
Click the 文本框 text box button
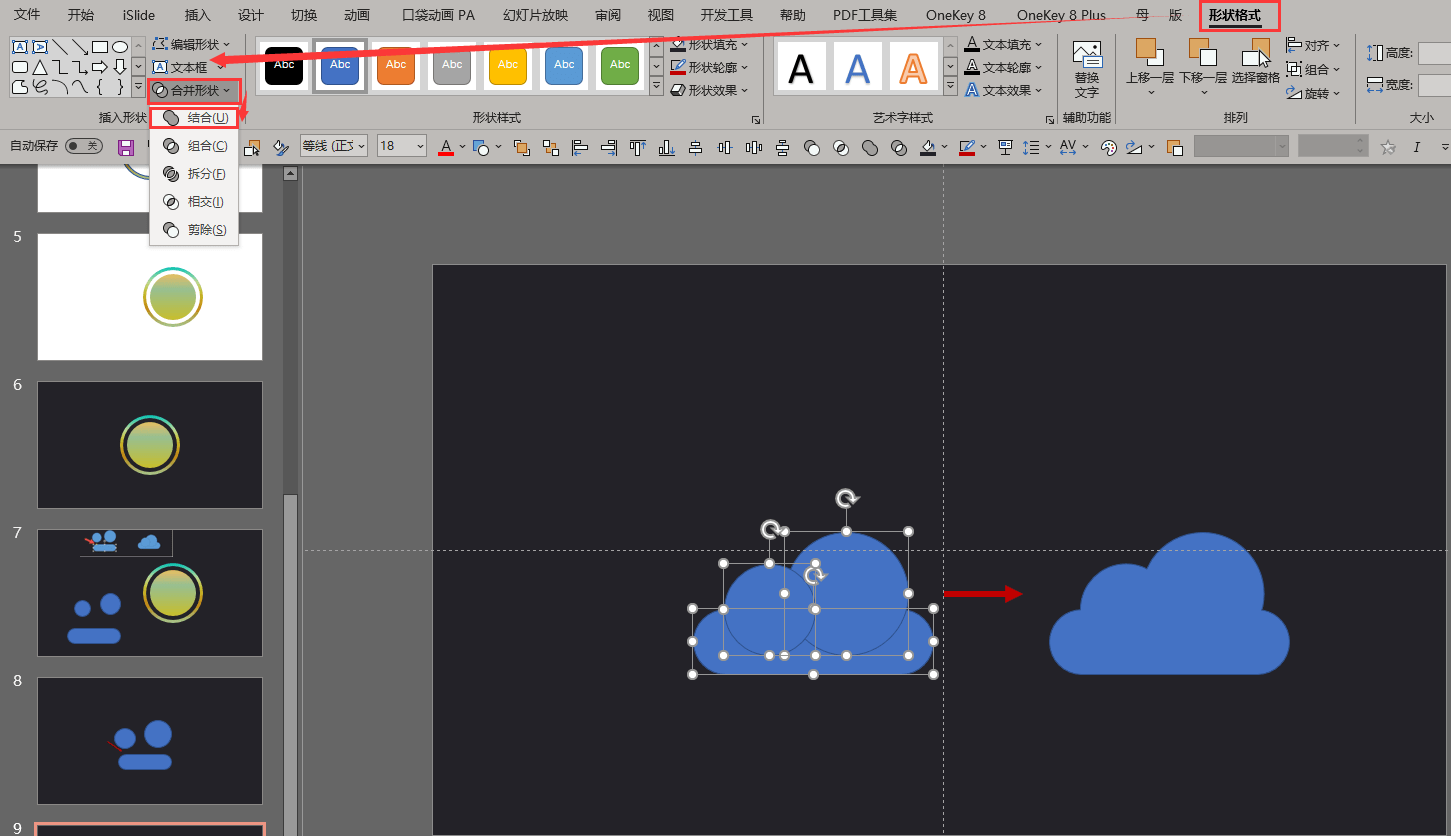(180, 67)
